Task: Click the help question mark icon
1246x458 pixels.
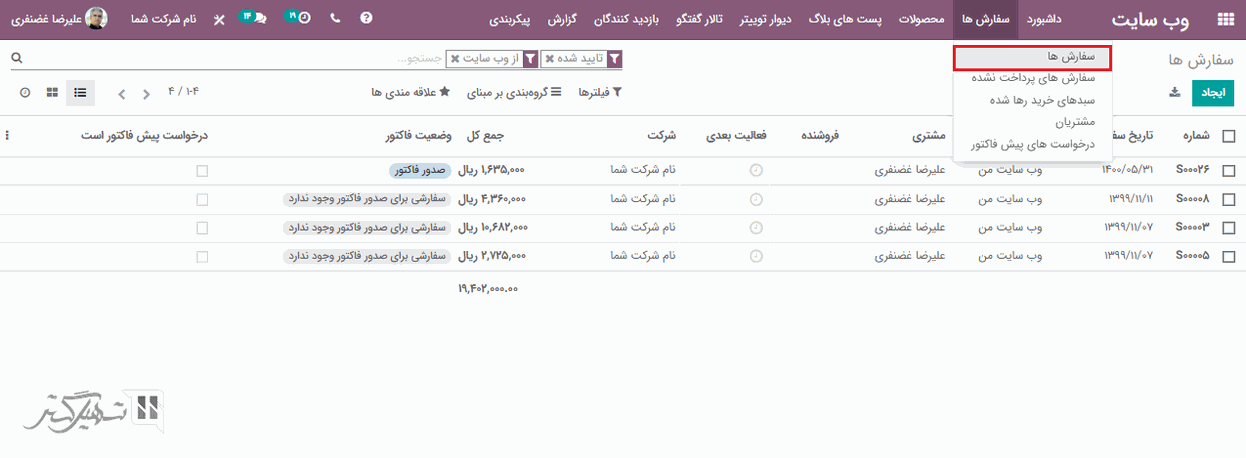Action: click(x=366, y=18)
